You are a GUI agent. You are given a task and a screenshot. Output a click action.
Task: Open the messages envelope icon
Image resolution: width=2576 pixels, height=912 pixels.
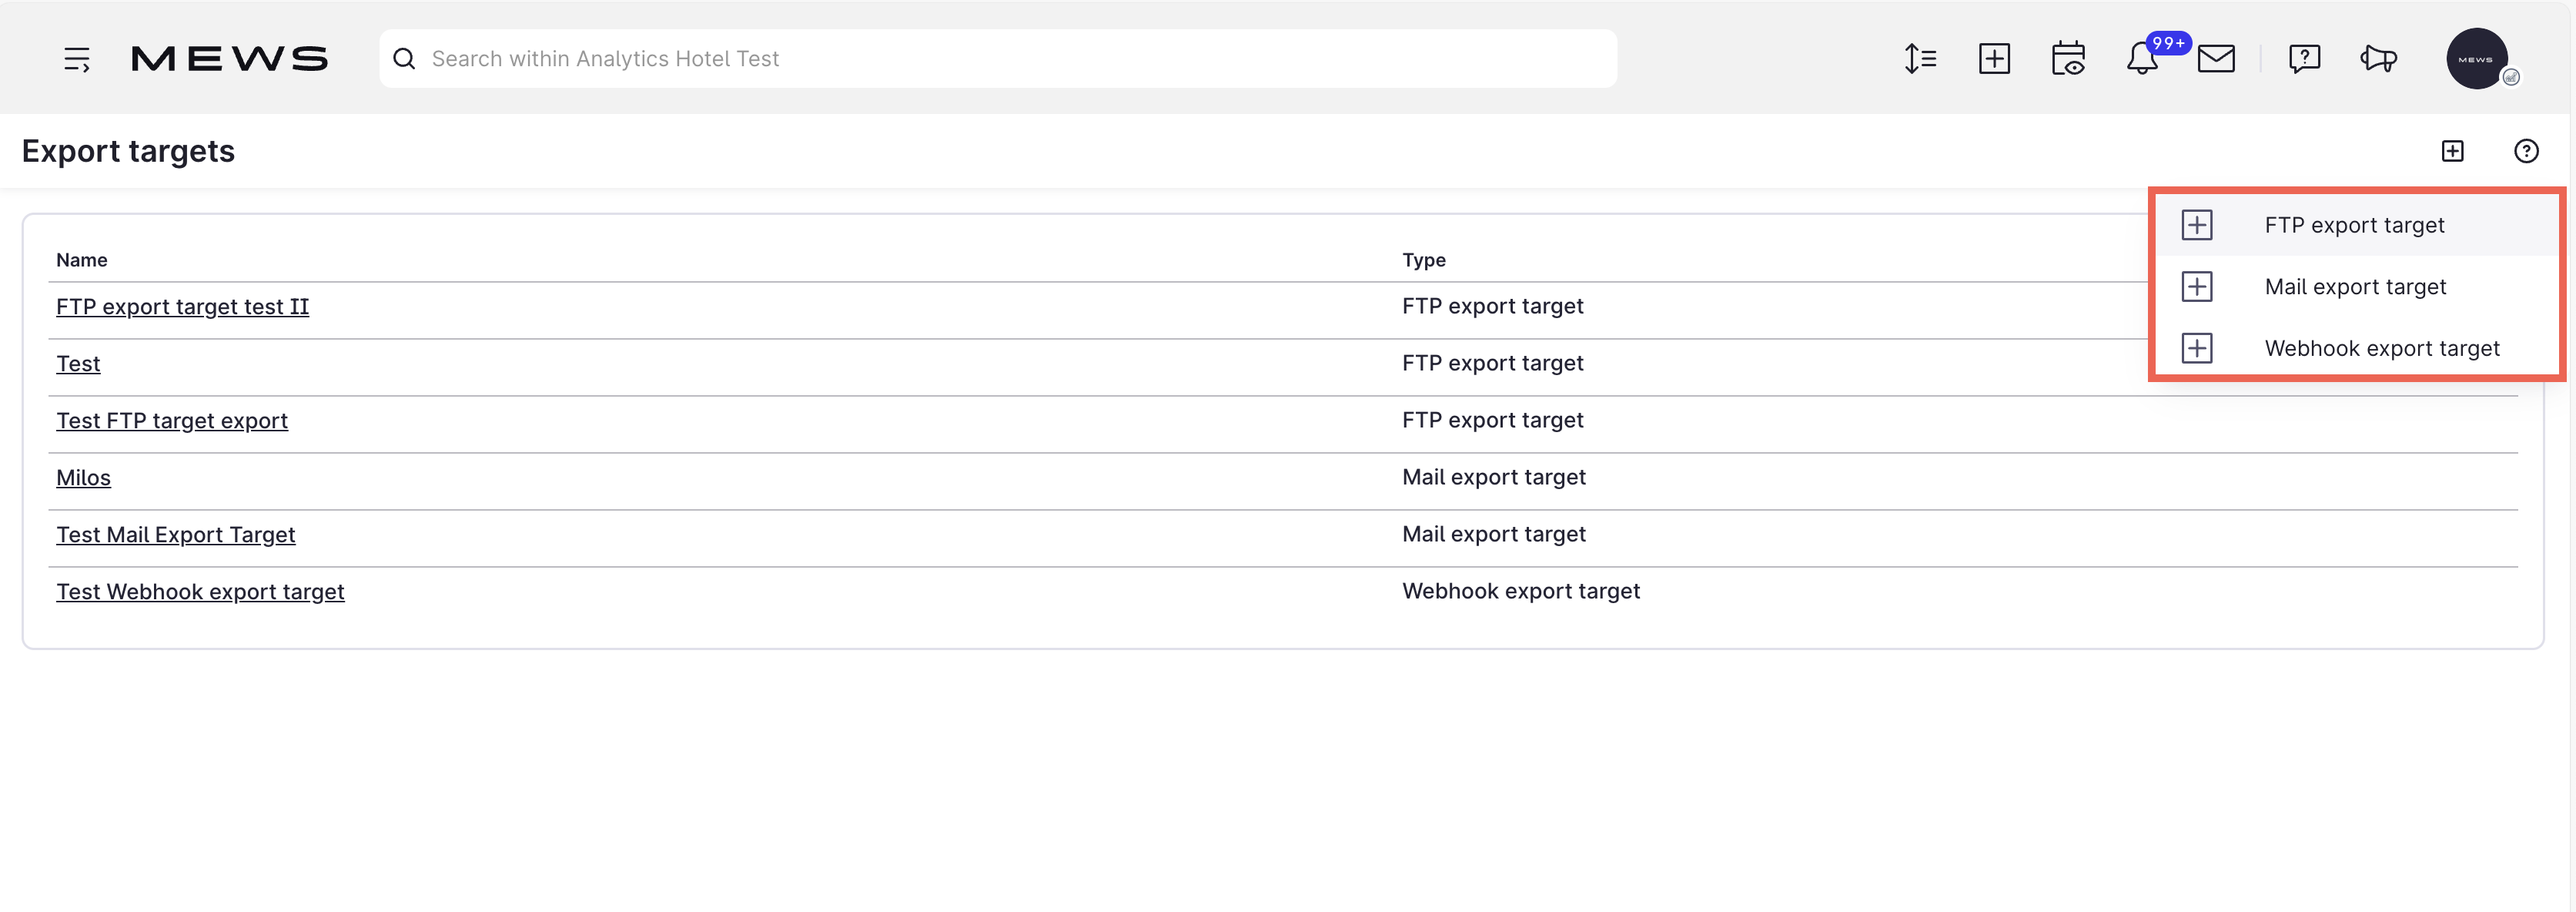pyautogui.click(x=2217, y=58)
